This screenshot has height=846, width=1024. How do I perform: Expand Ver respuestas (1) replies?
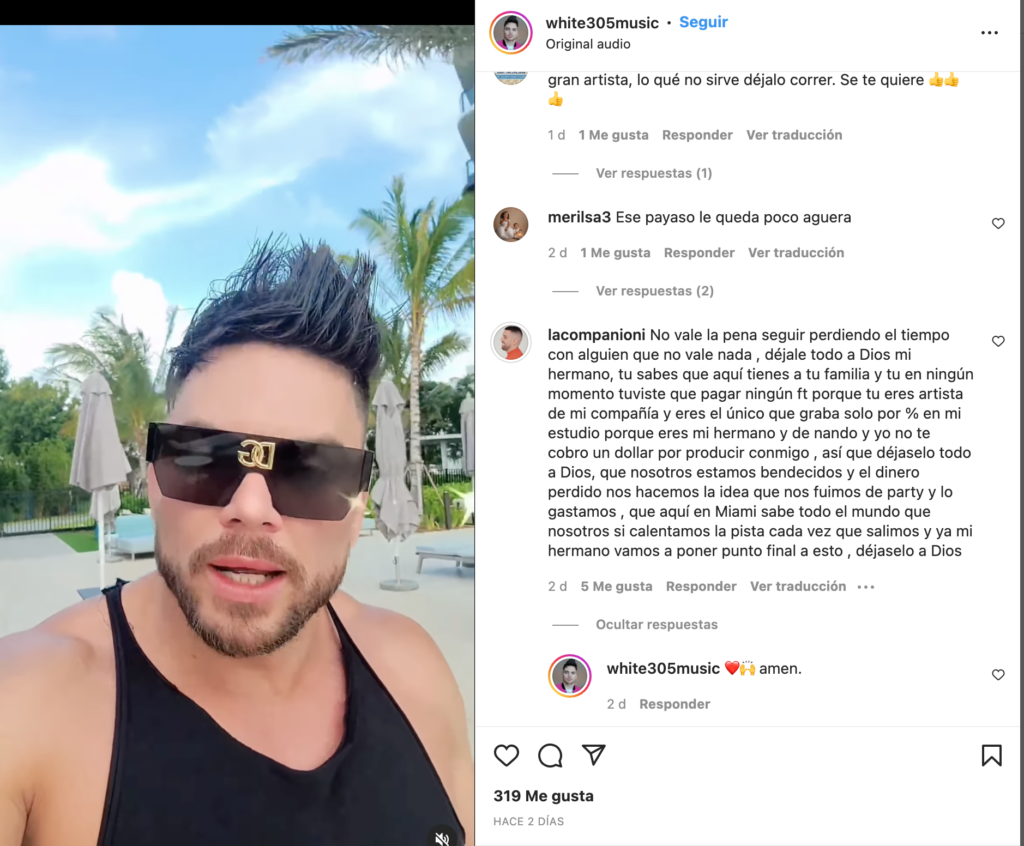pyautogui.click(x=654, y=173)
